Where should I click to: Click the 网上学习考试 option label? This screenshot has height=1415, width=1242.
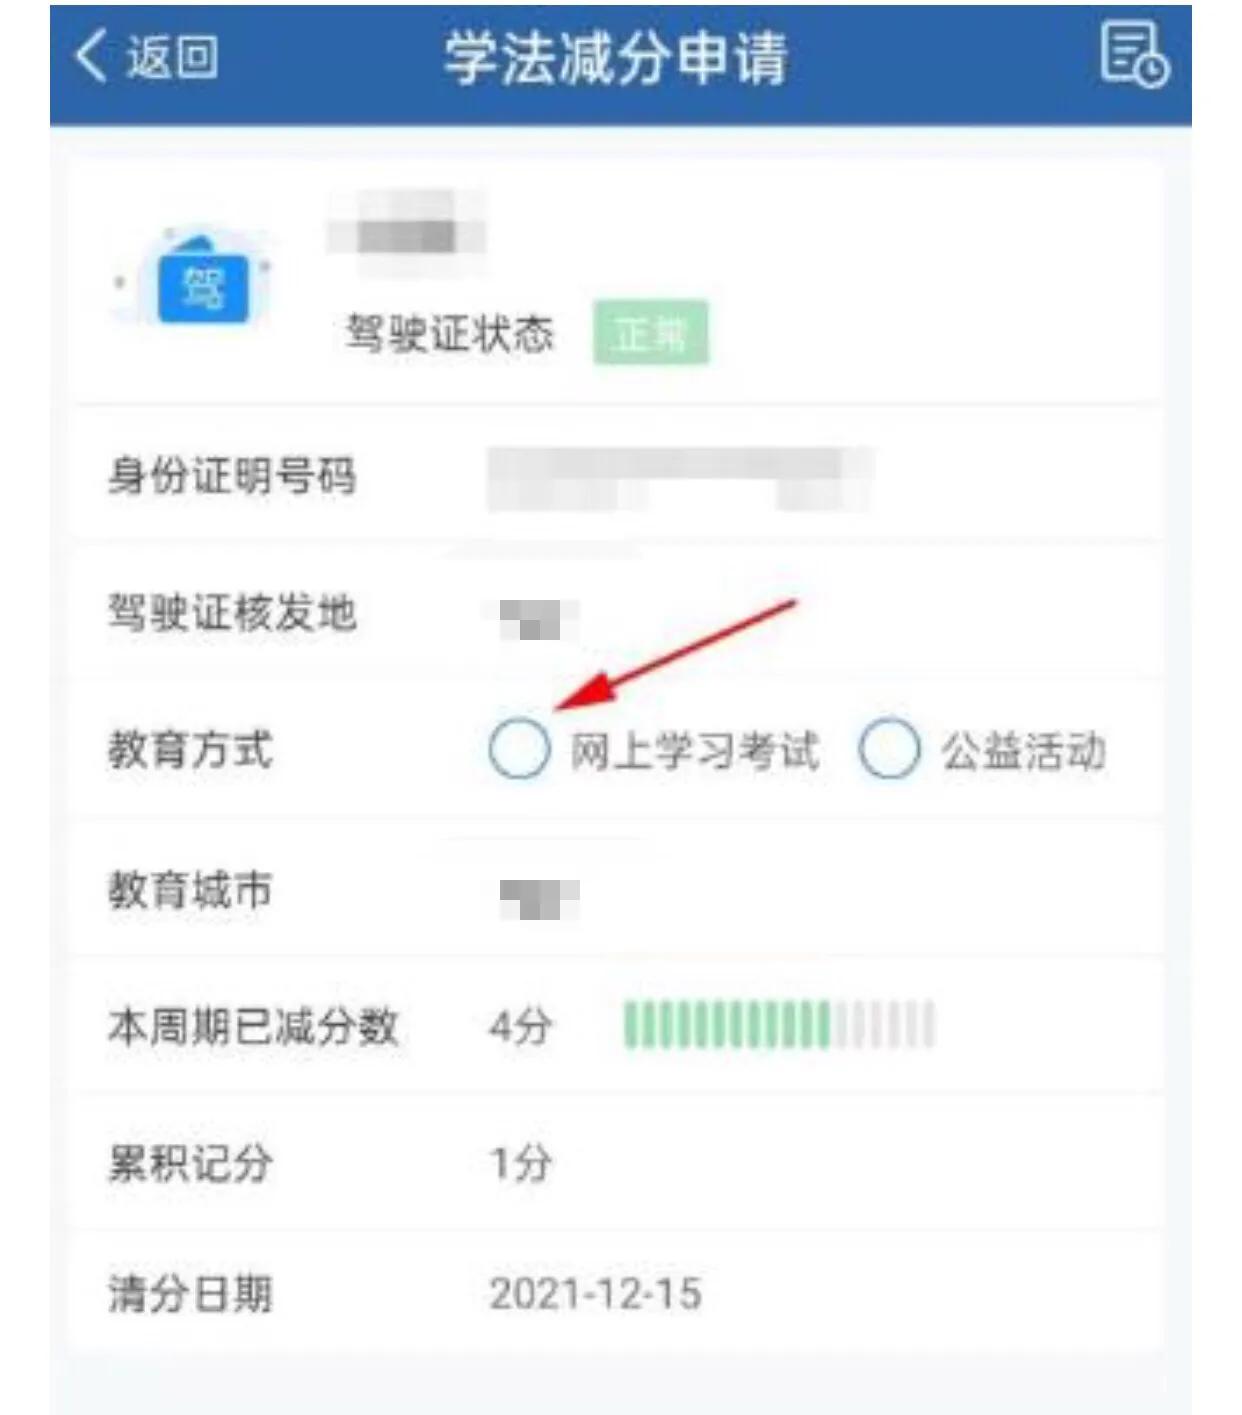tap(695, 751)
